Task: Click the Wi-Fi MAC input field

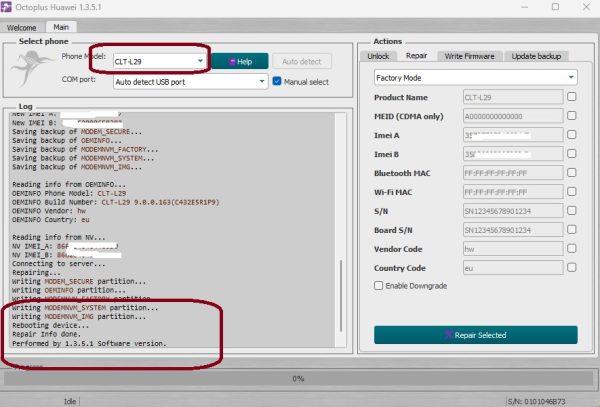Action: [x=513, y=192]
